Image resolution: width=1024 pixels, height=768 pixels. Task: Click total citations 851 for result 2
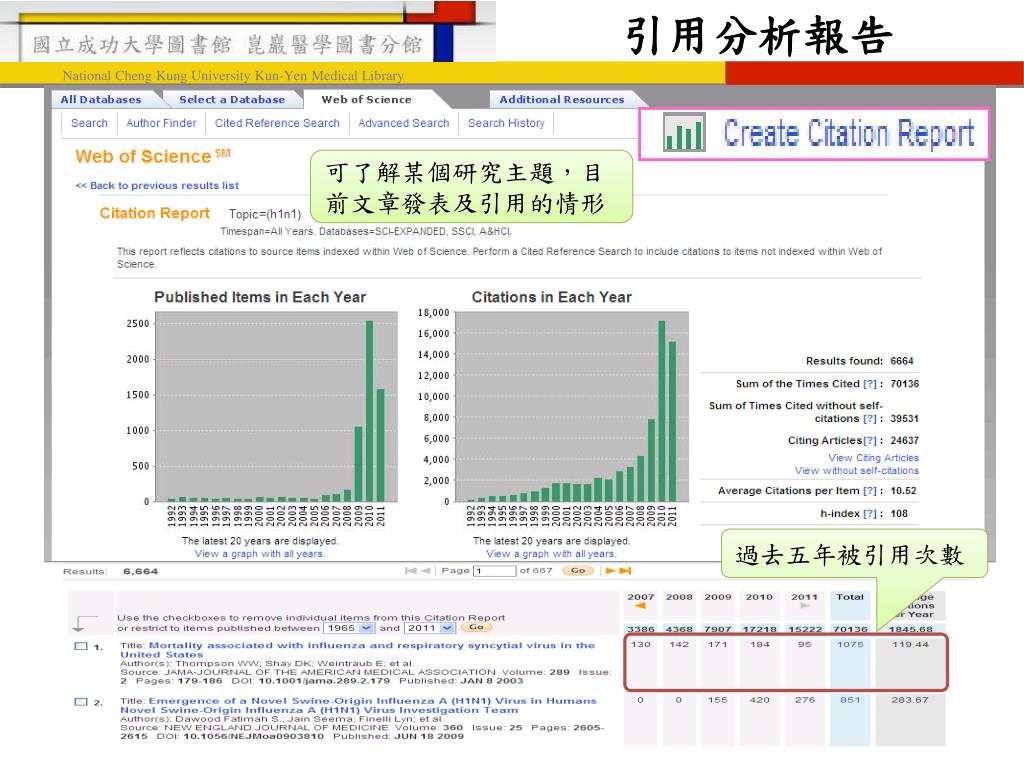[x=850, y=700]
